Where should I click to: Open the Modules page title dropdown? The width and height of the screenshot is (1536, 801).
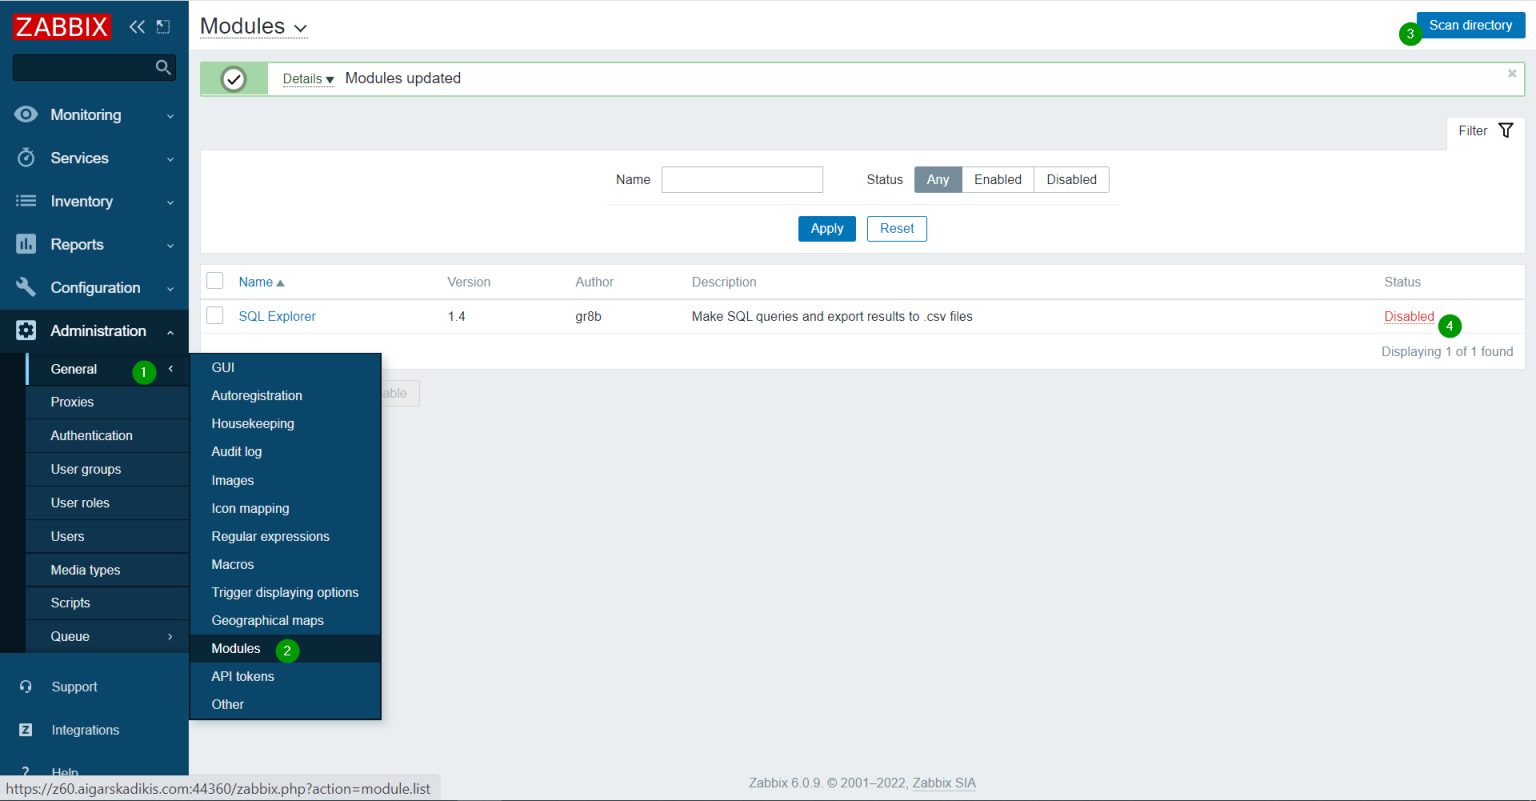[253, 26]
